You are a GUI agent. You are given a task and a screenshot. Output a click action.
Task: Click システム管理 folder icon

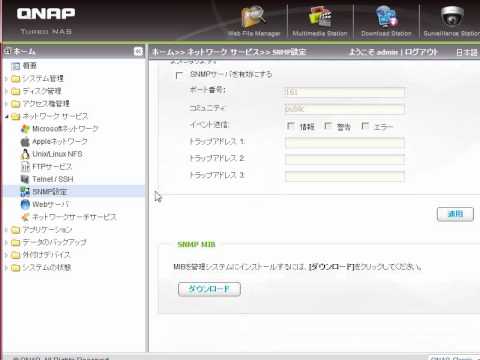pos(16,79)
